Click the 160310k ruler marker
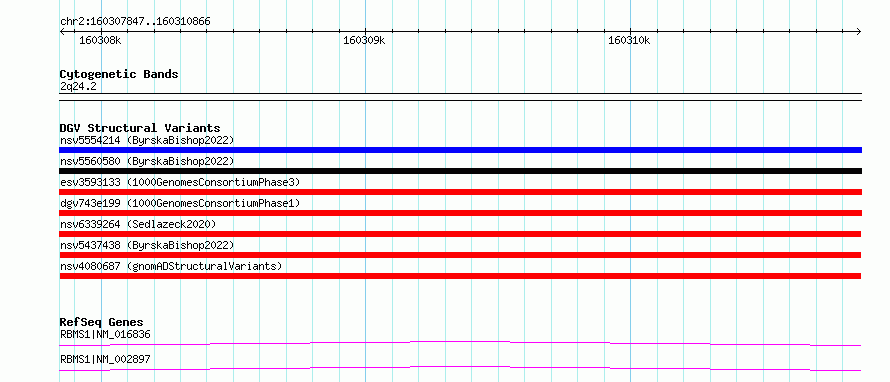The image size is (890, 382). 629,40
